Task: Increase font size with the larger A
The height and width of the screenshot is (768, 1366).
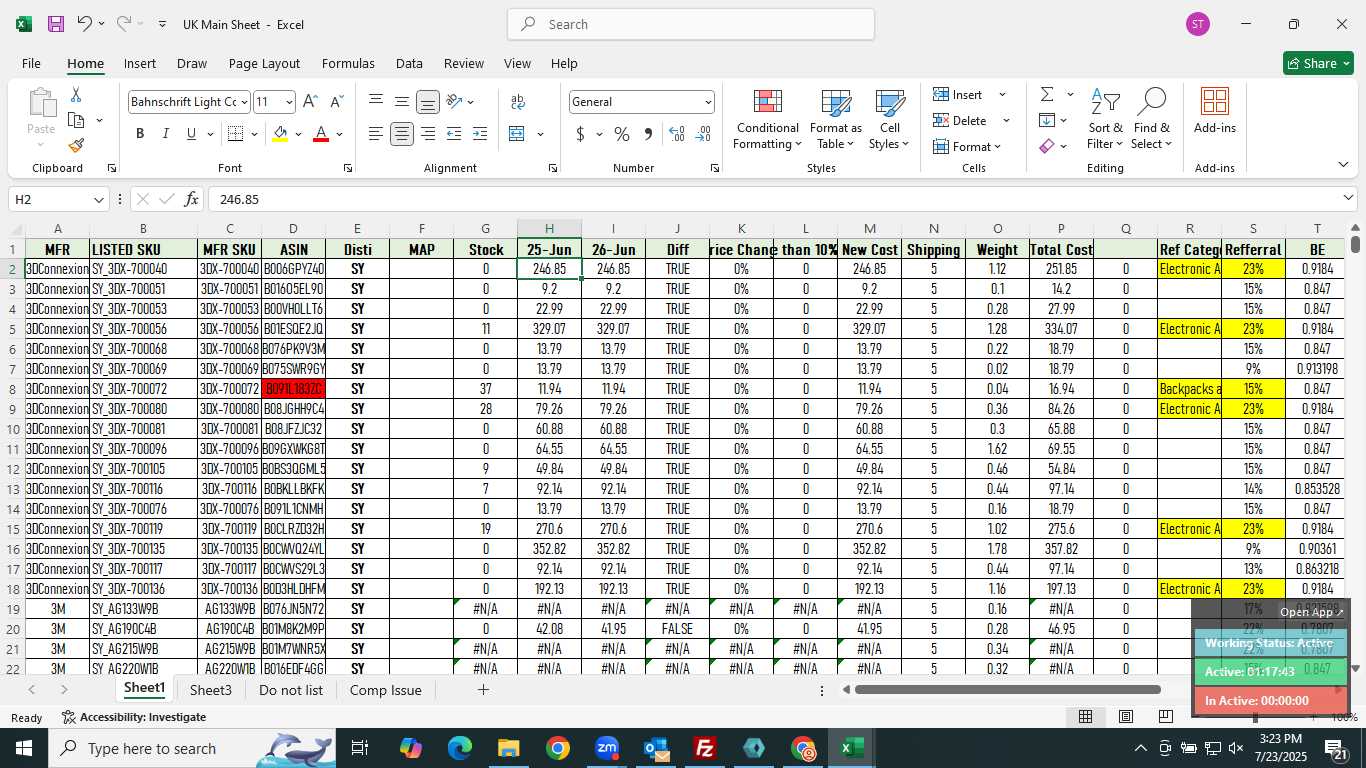Action: 310,102
